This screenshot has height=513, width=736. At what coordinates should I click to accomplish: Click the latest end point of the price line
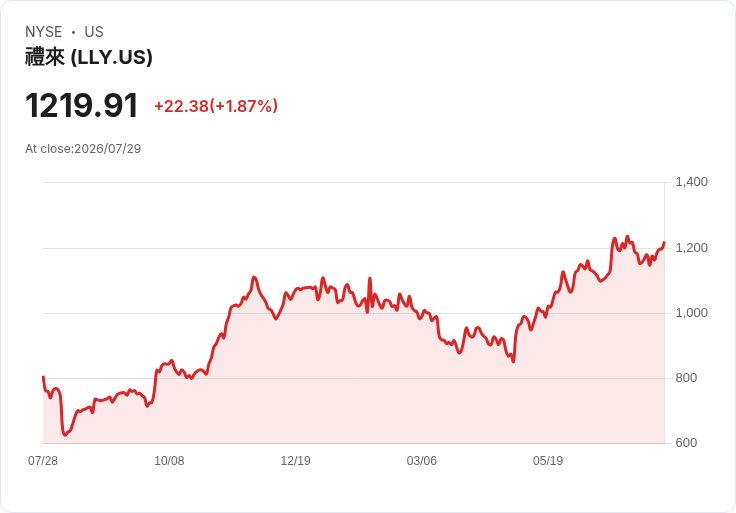(664, 243)
